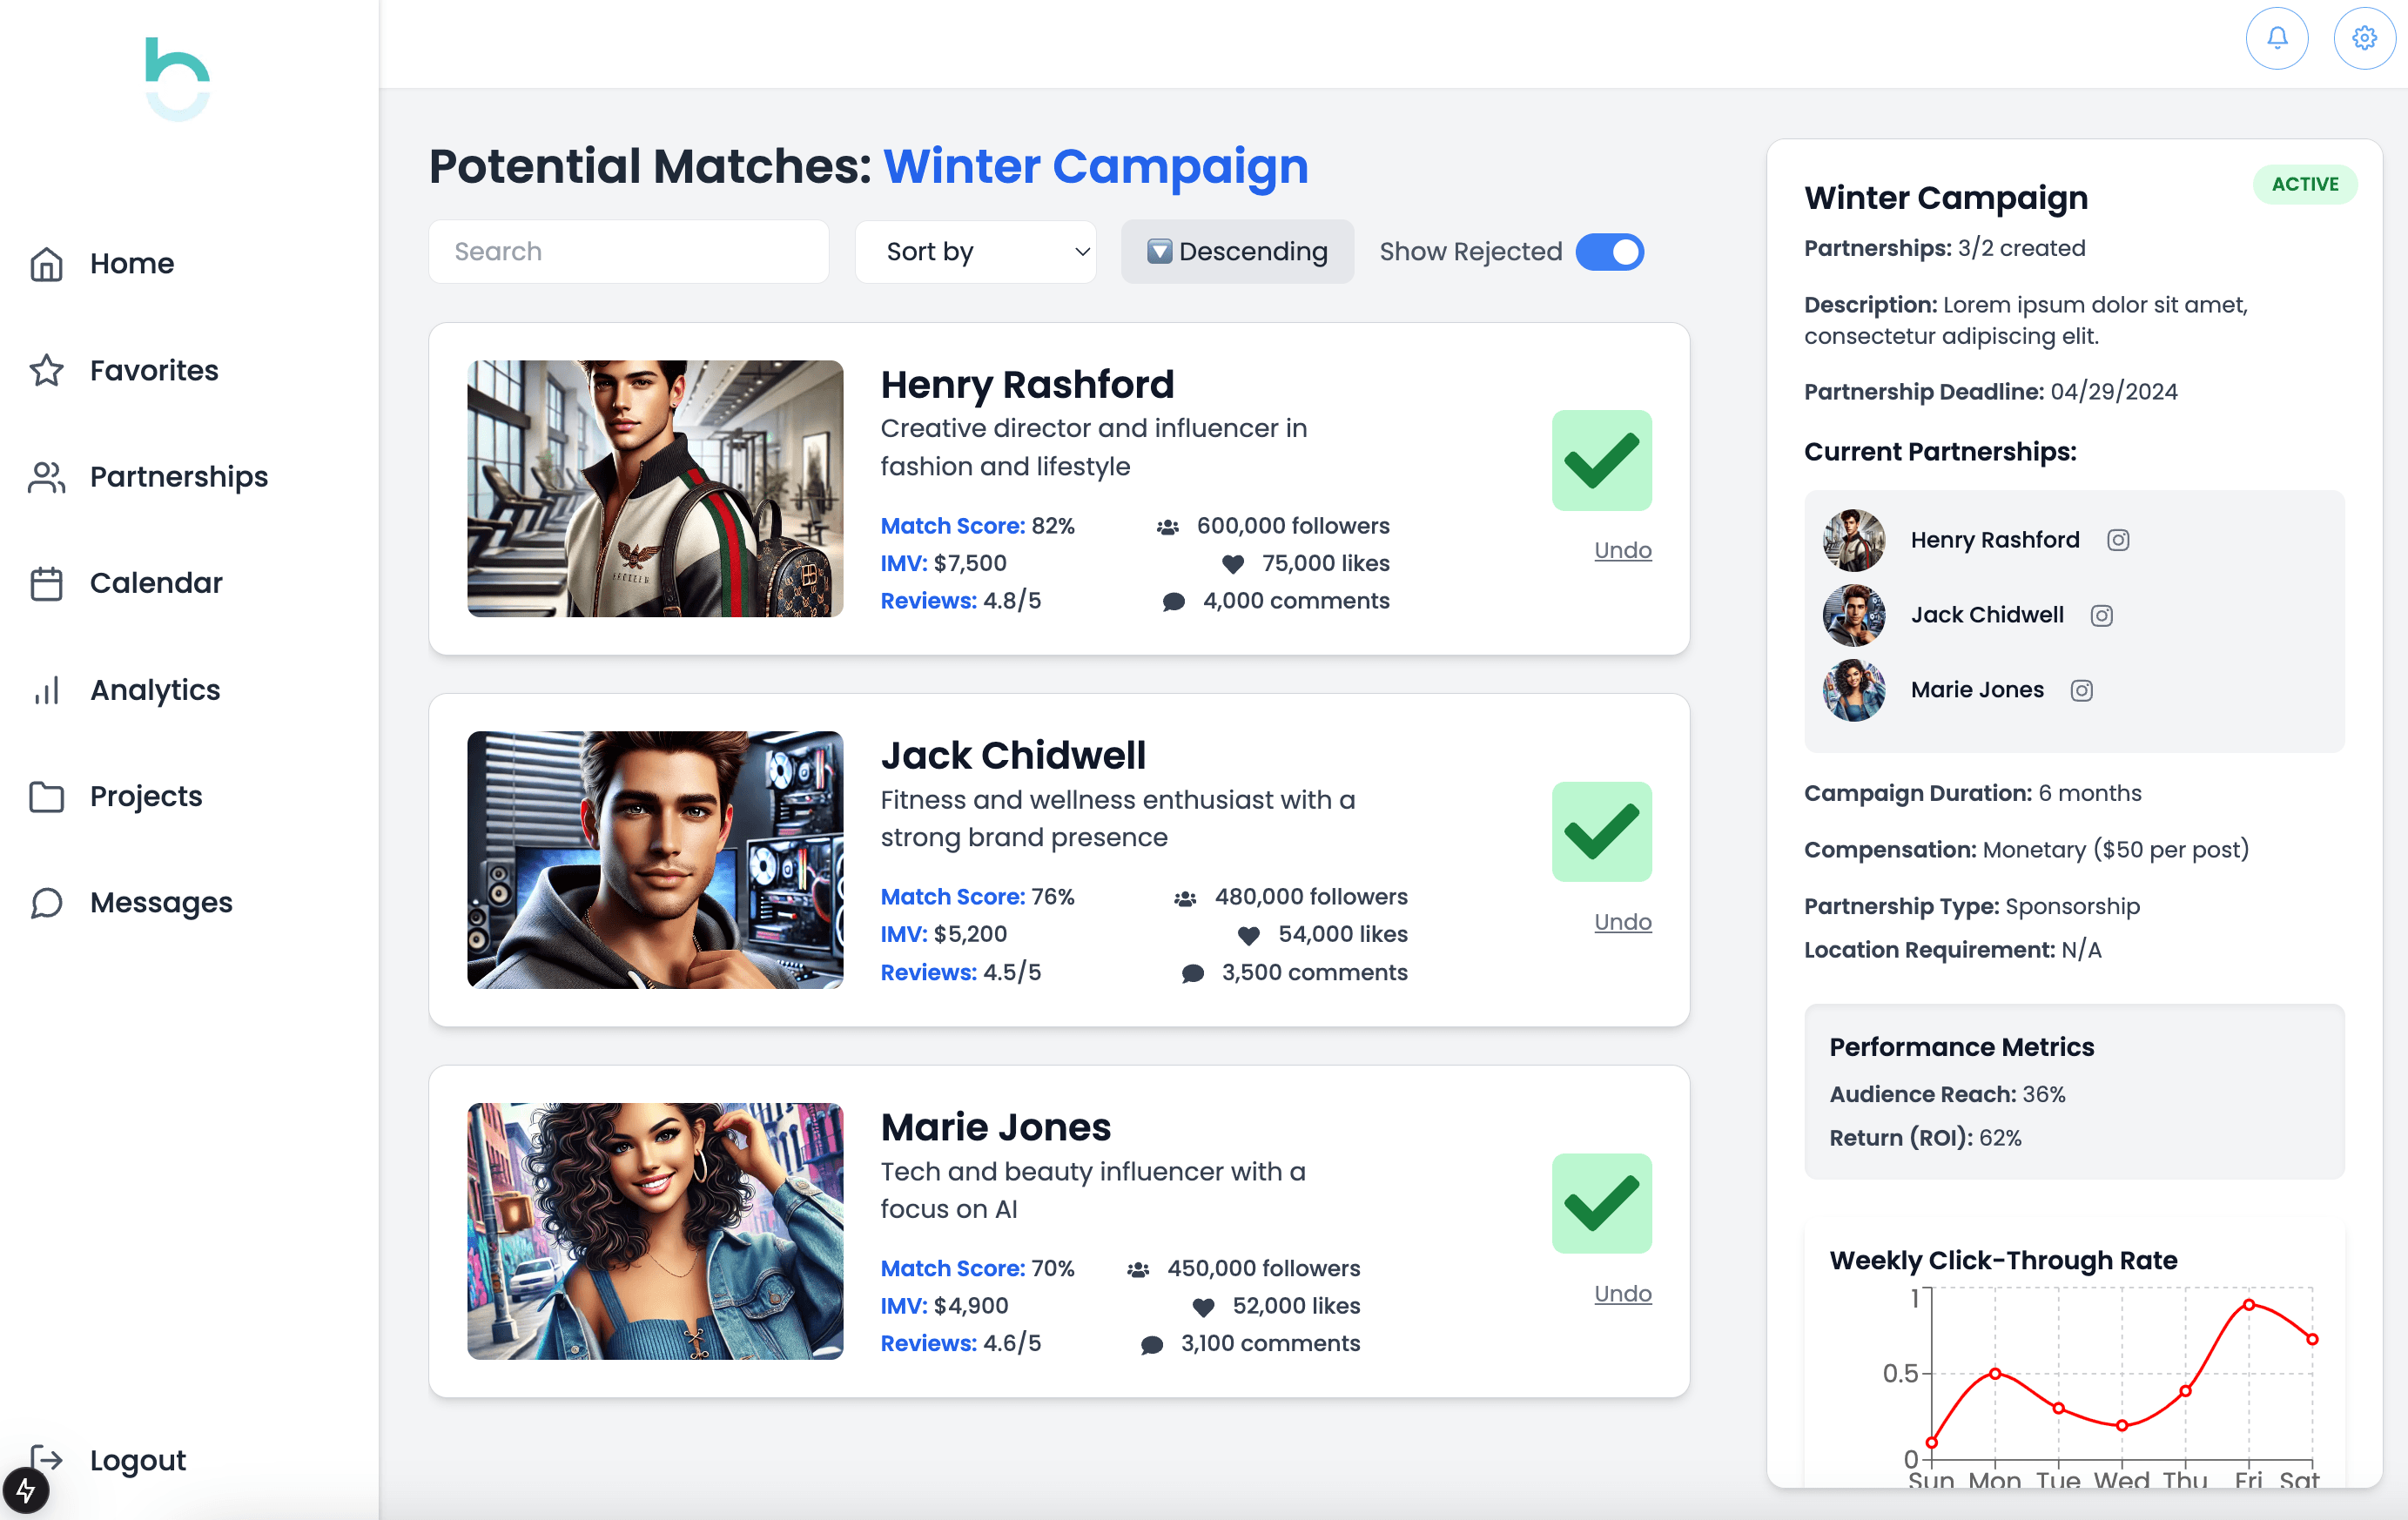Viewport: 2408px width, 1520px height.
Task: Approve Henry Rashford with the green checkmark
Action: (1600, 460)
